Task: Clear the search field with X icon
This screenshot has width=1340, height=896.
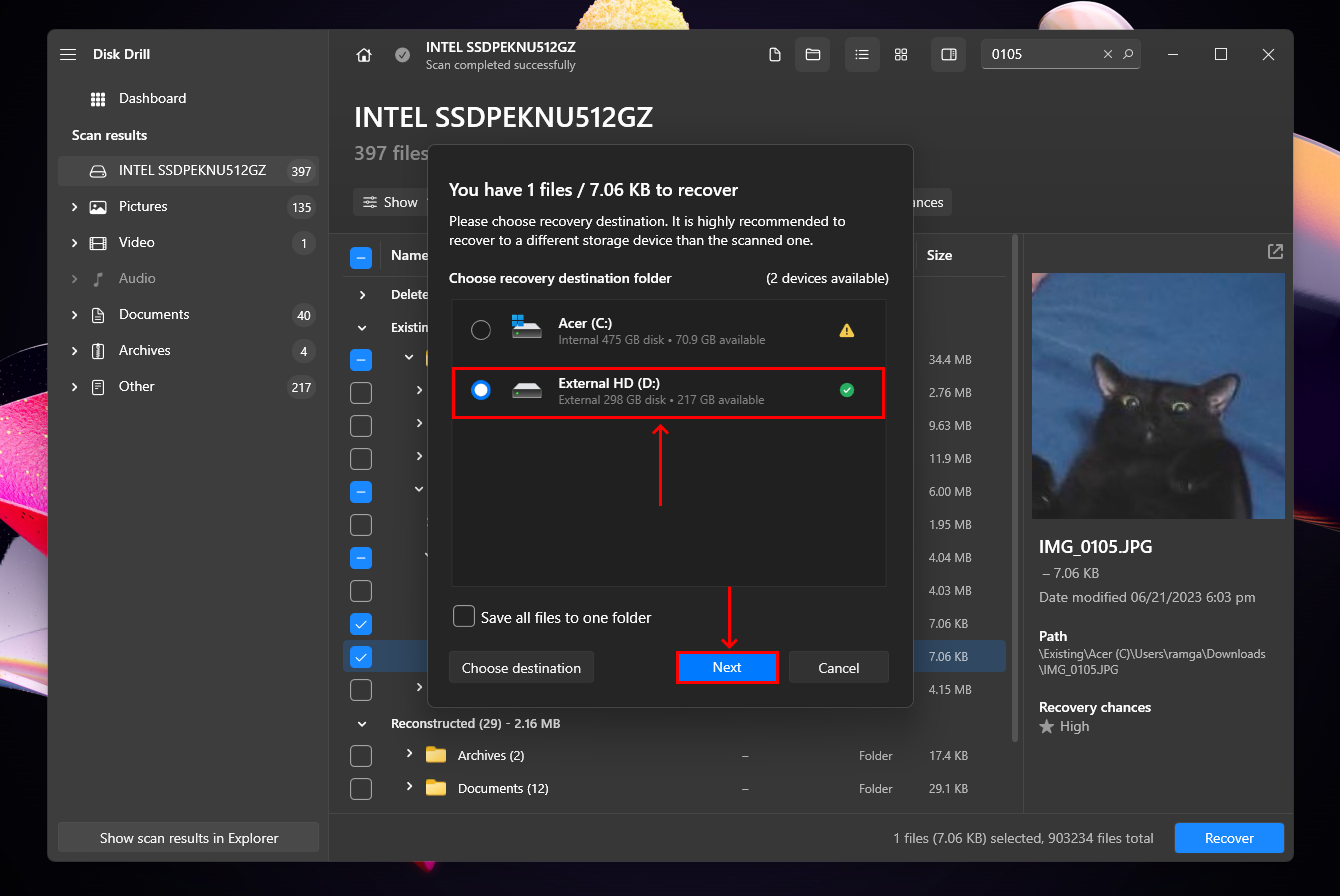Action: coord(1107,55)
